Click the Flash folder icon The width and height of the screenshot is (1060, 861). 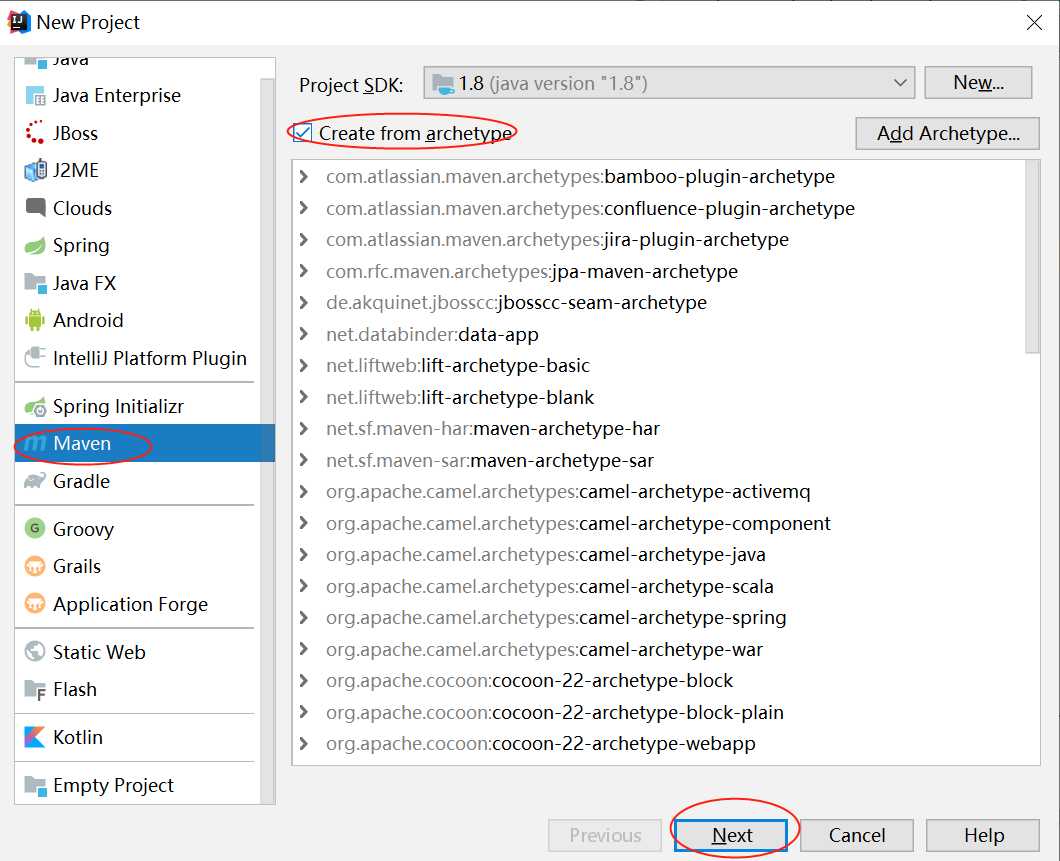point(34,689)
